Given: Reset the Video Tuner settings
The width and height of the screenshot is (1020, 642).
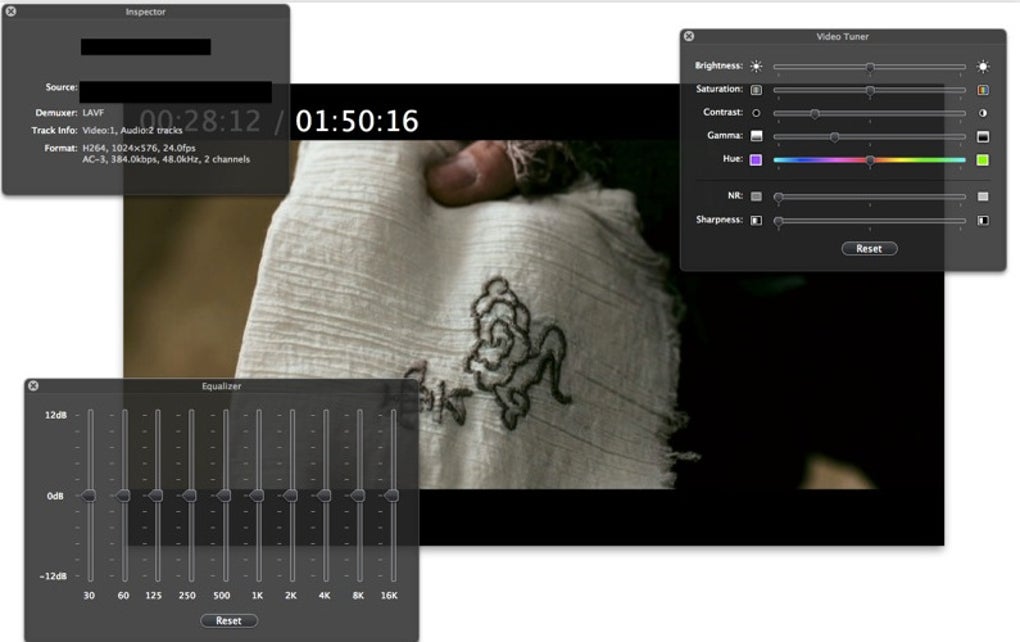Looking at the screenshot, I should (869, 248).
